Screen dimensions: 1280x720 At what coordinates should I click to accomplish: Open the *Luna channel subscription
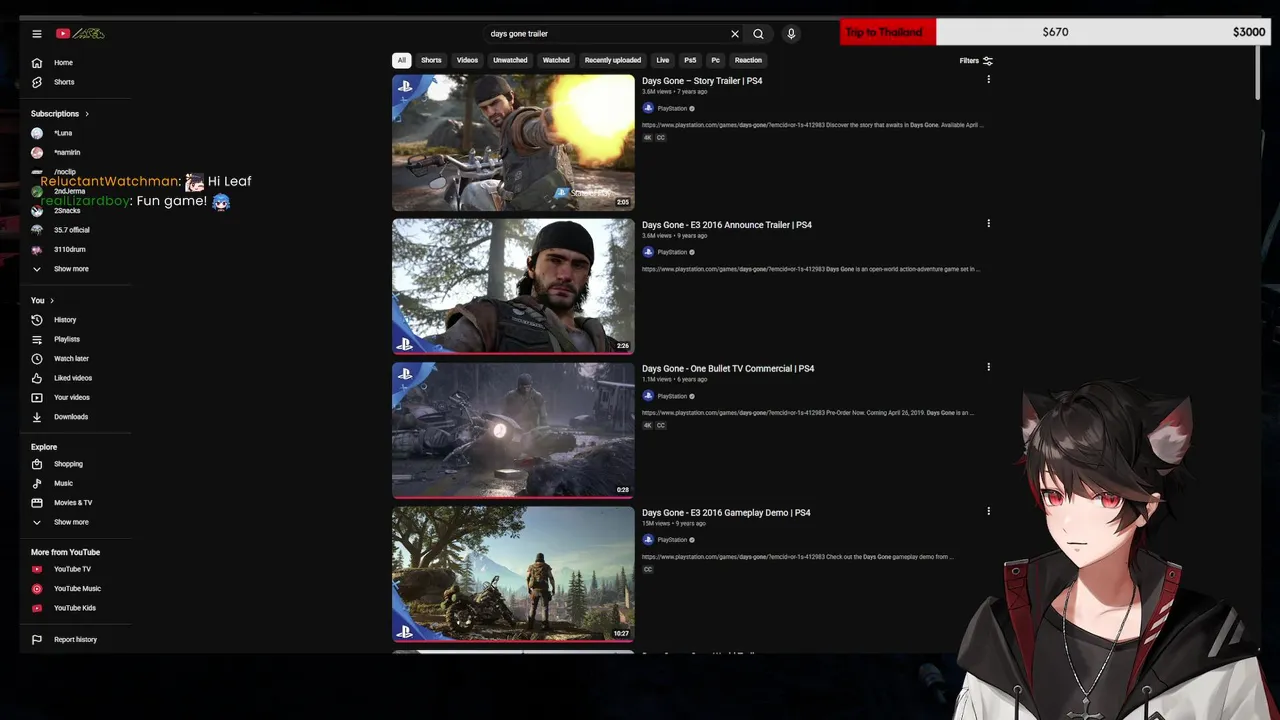63,133
